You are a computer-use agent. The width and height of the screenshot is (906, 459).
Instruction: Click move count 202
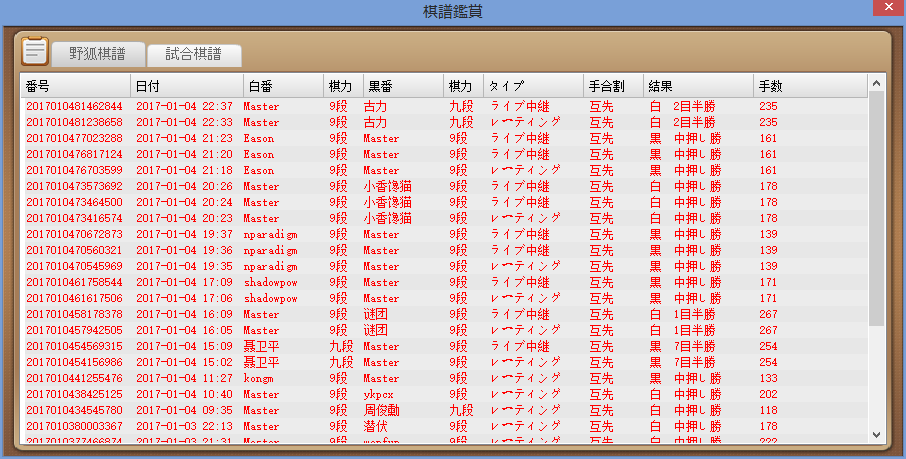click(x=768, y=395)
